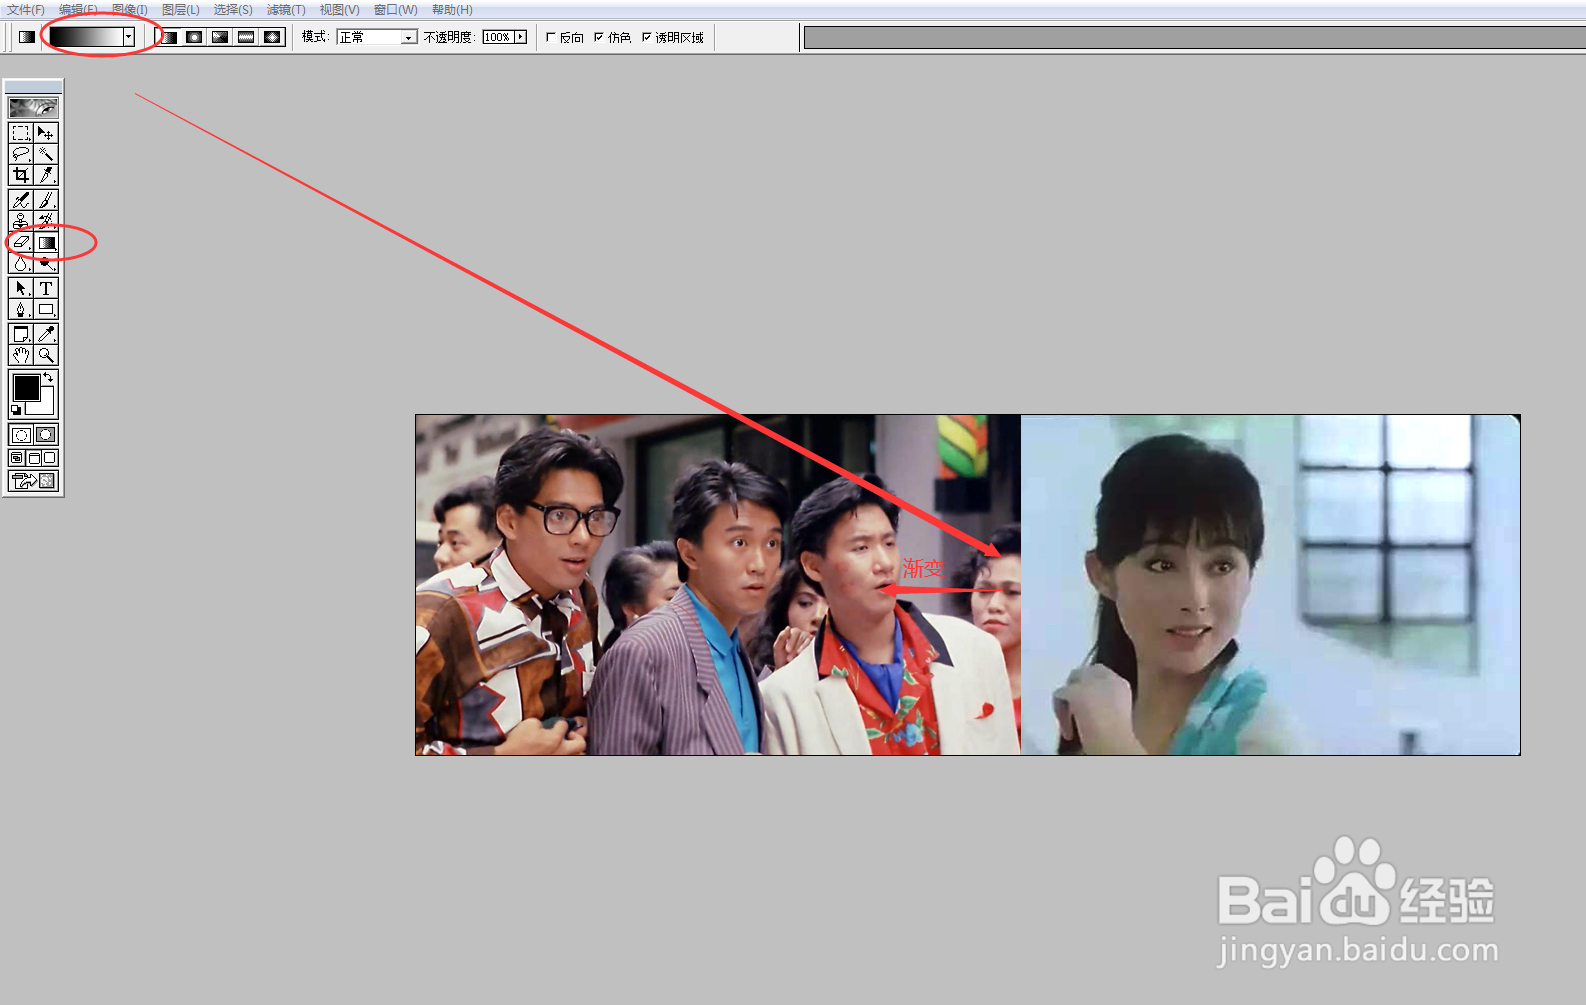This screenshot has width=1586, height=1005.
Task: Open the 文件(F) menu
Action: (x=25, y=10)
